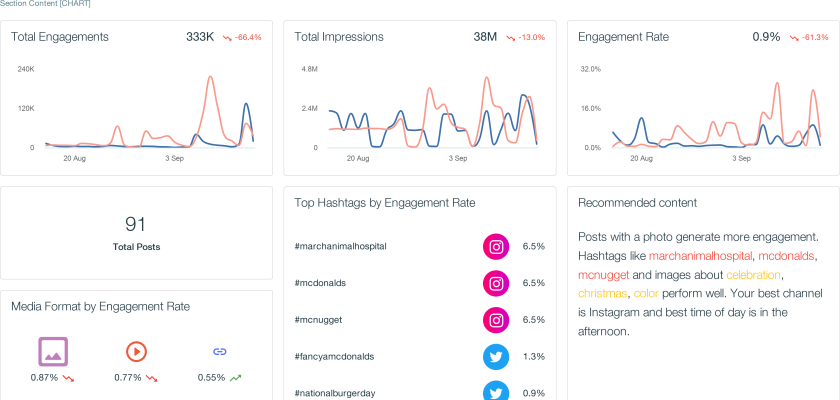Screen dimensions: 840x400
Task: Click the Twitter icon beside #nationalburgerday
Action: click(x=497, y=392)
